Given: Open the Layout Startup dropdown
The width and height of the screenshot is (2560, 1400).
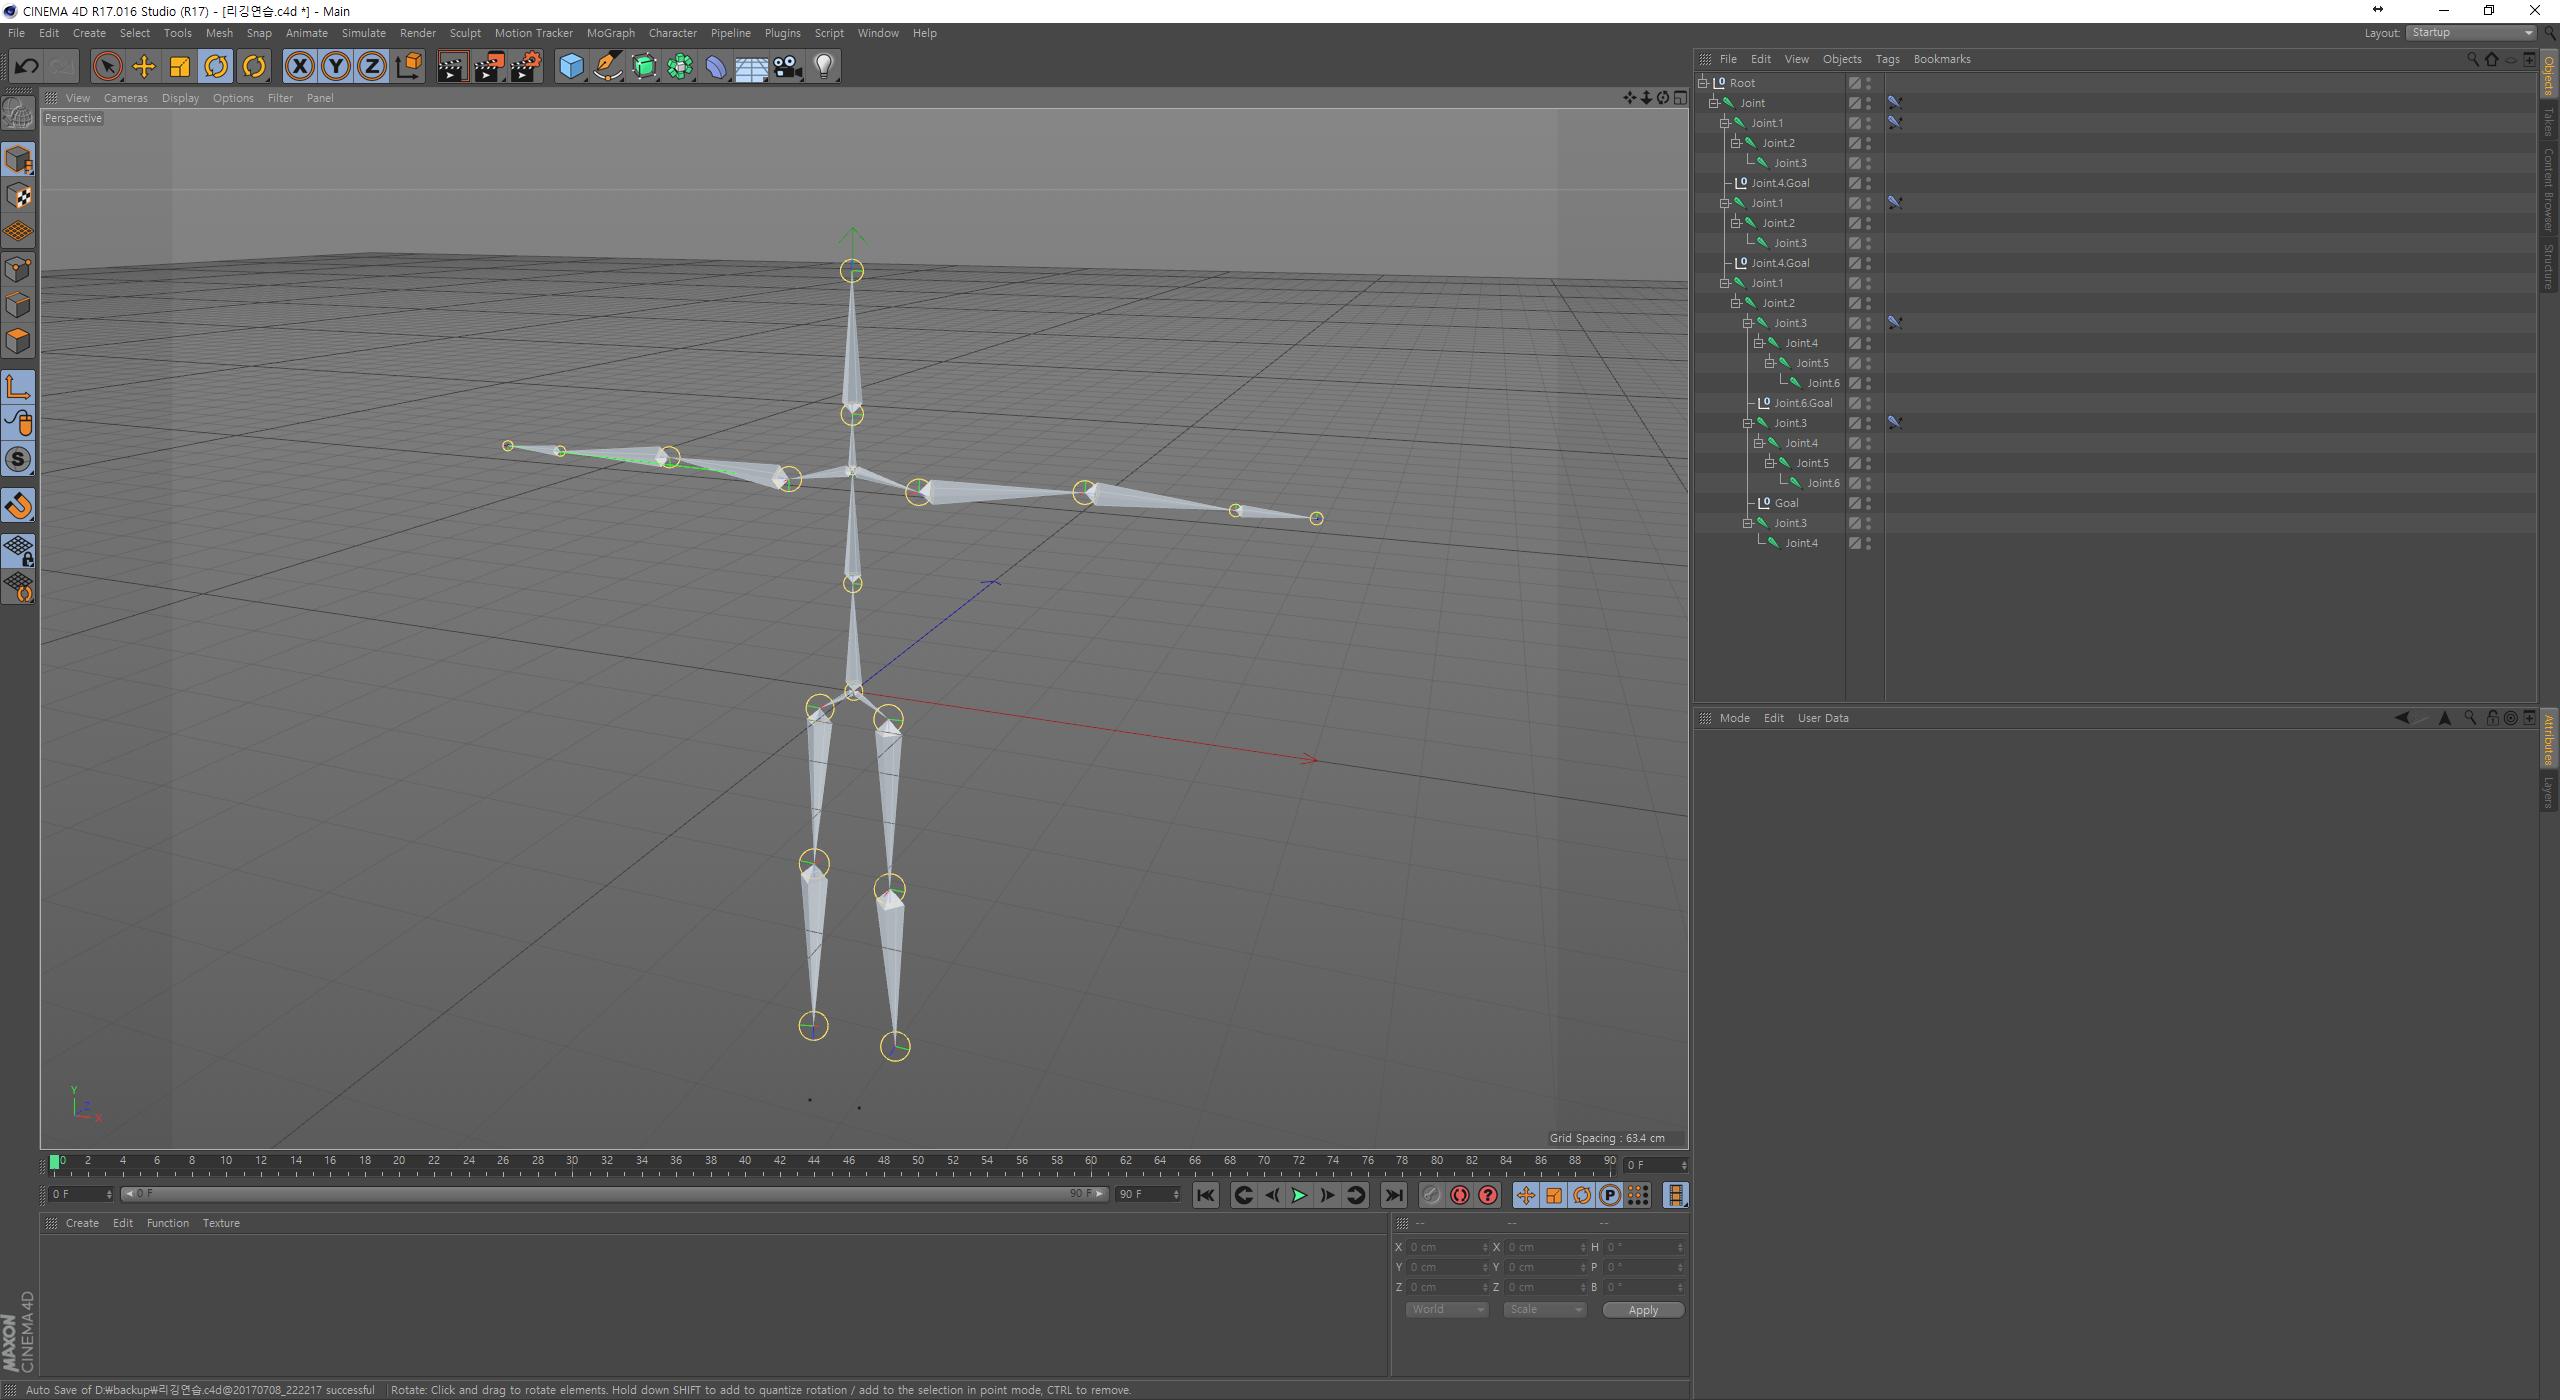Looking at the screenshot, I should coord(2471,33).
